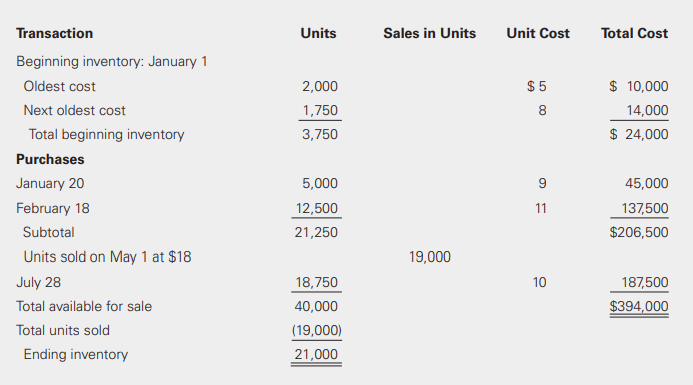Select the Ending inventory 21,000 value
693x385 pixels.
[x=316, y=354]
